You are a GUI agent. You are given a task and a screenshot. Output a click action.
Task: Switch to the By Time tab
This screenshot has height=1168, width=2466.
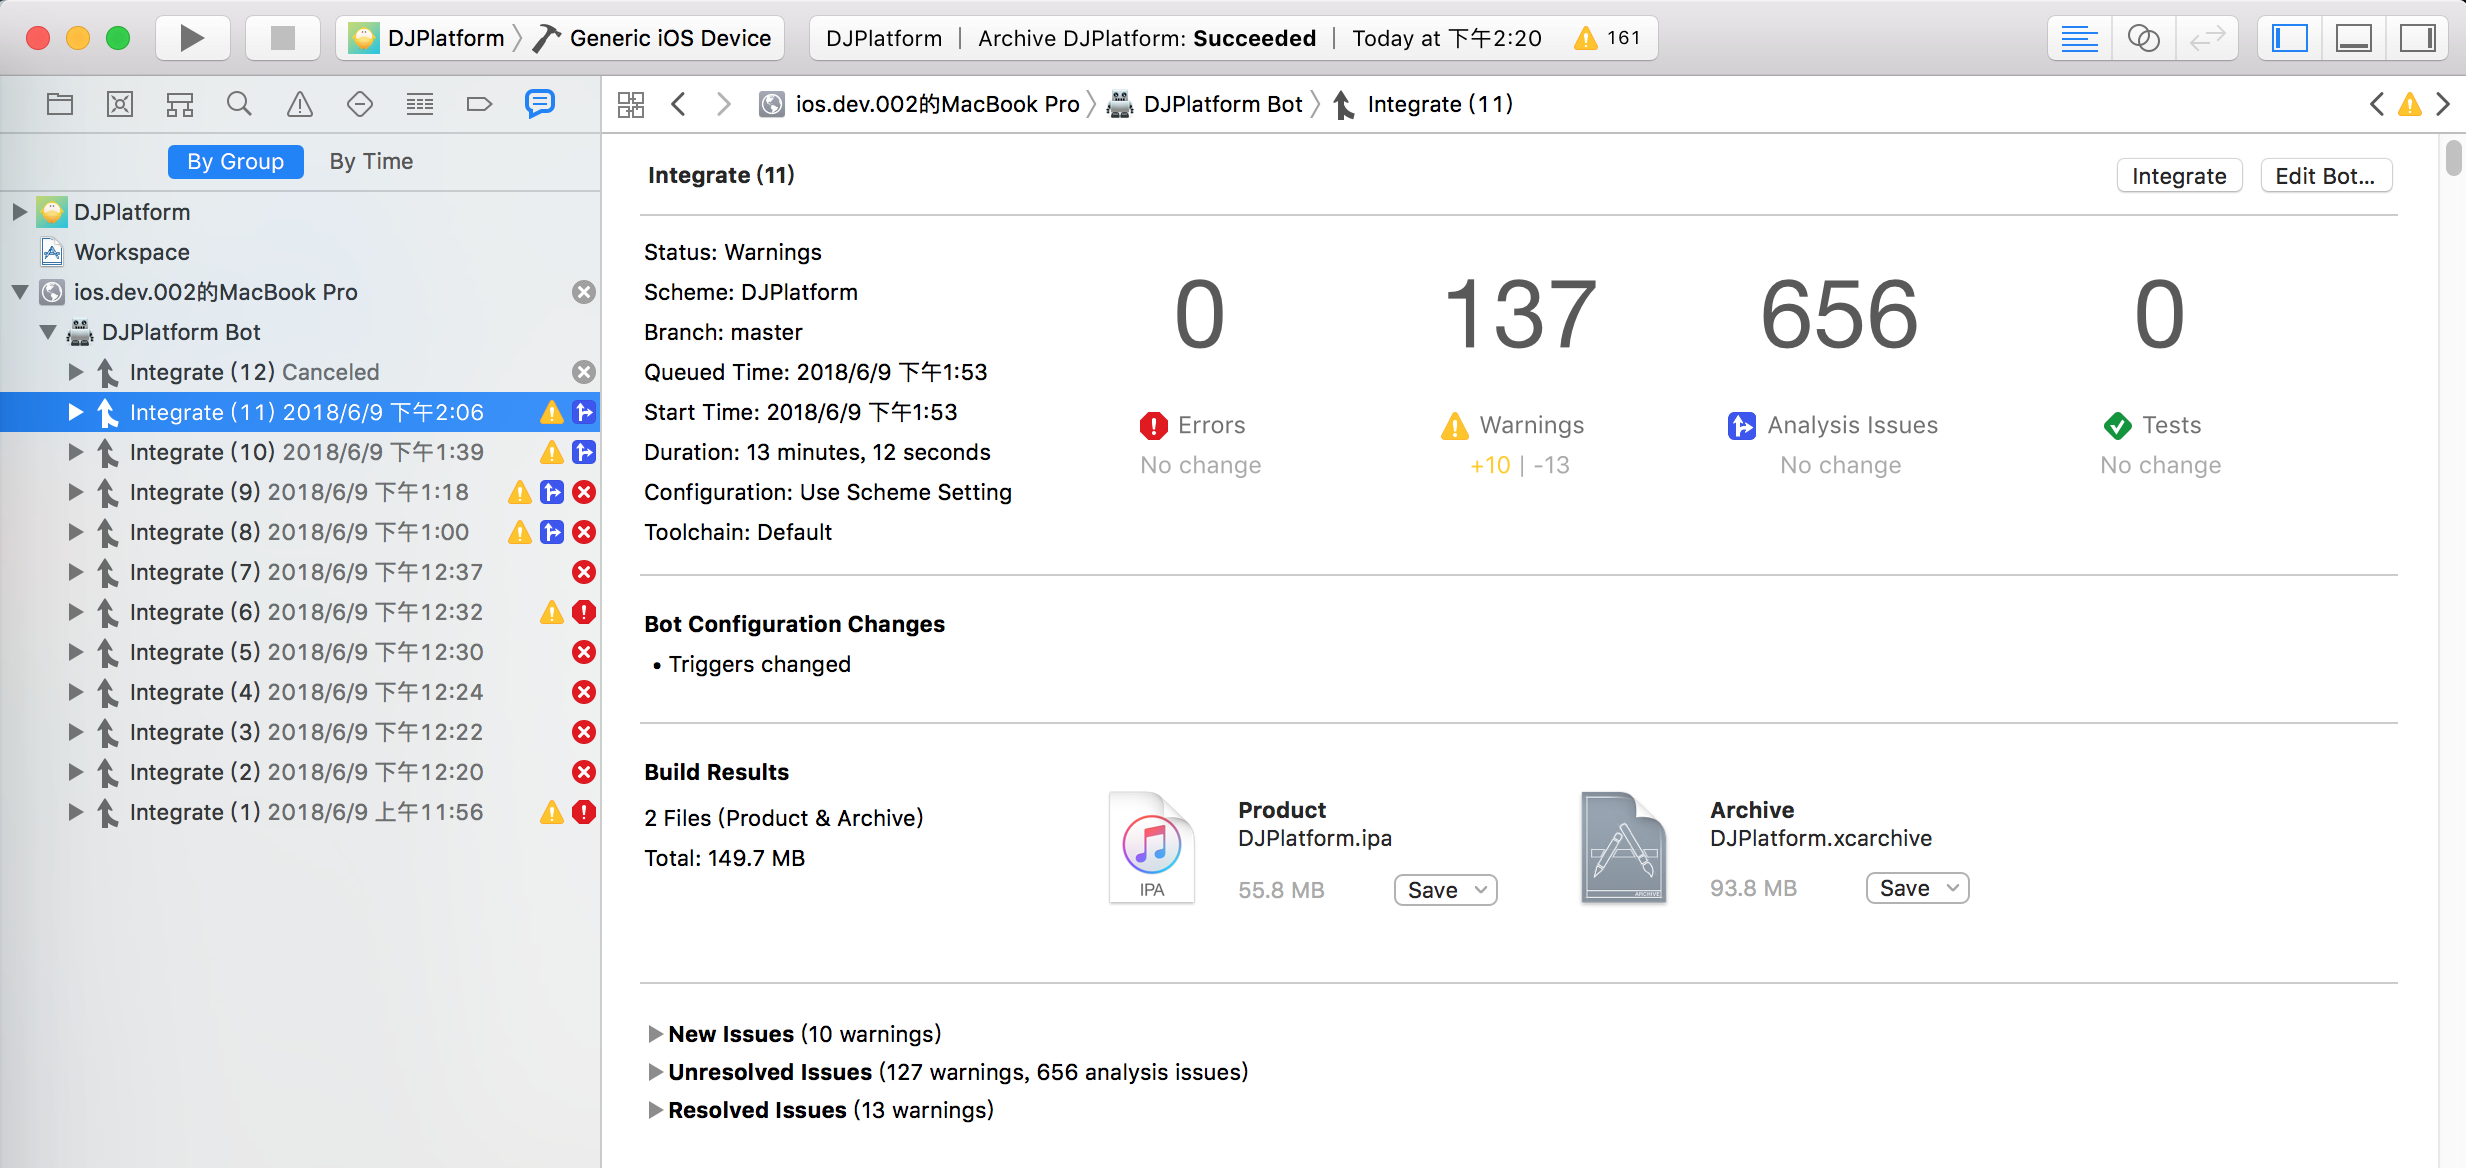click(371, 161)
